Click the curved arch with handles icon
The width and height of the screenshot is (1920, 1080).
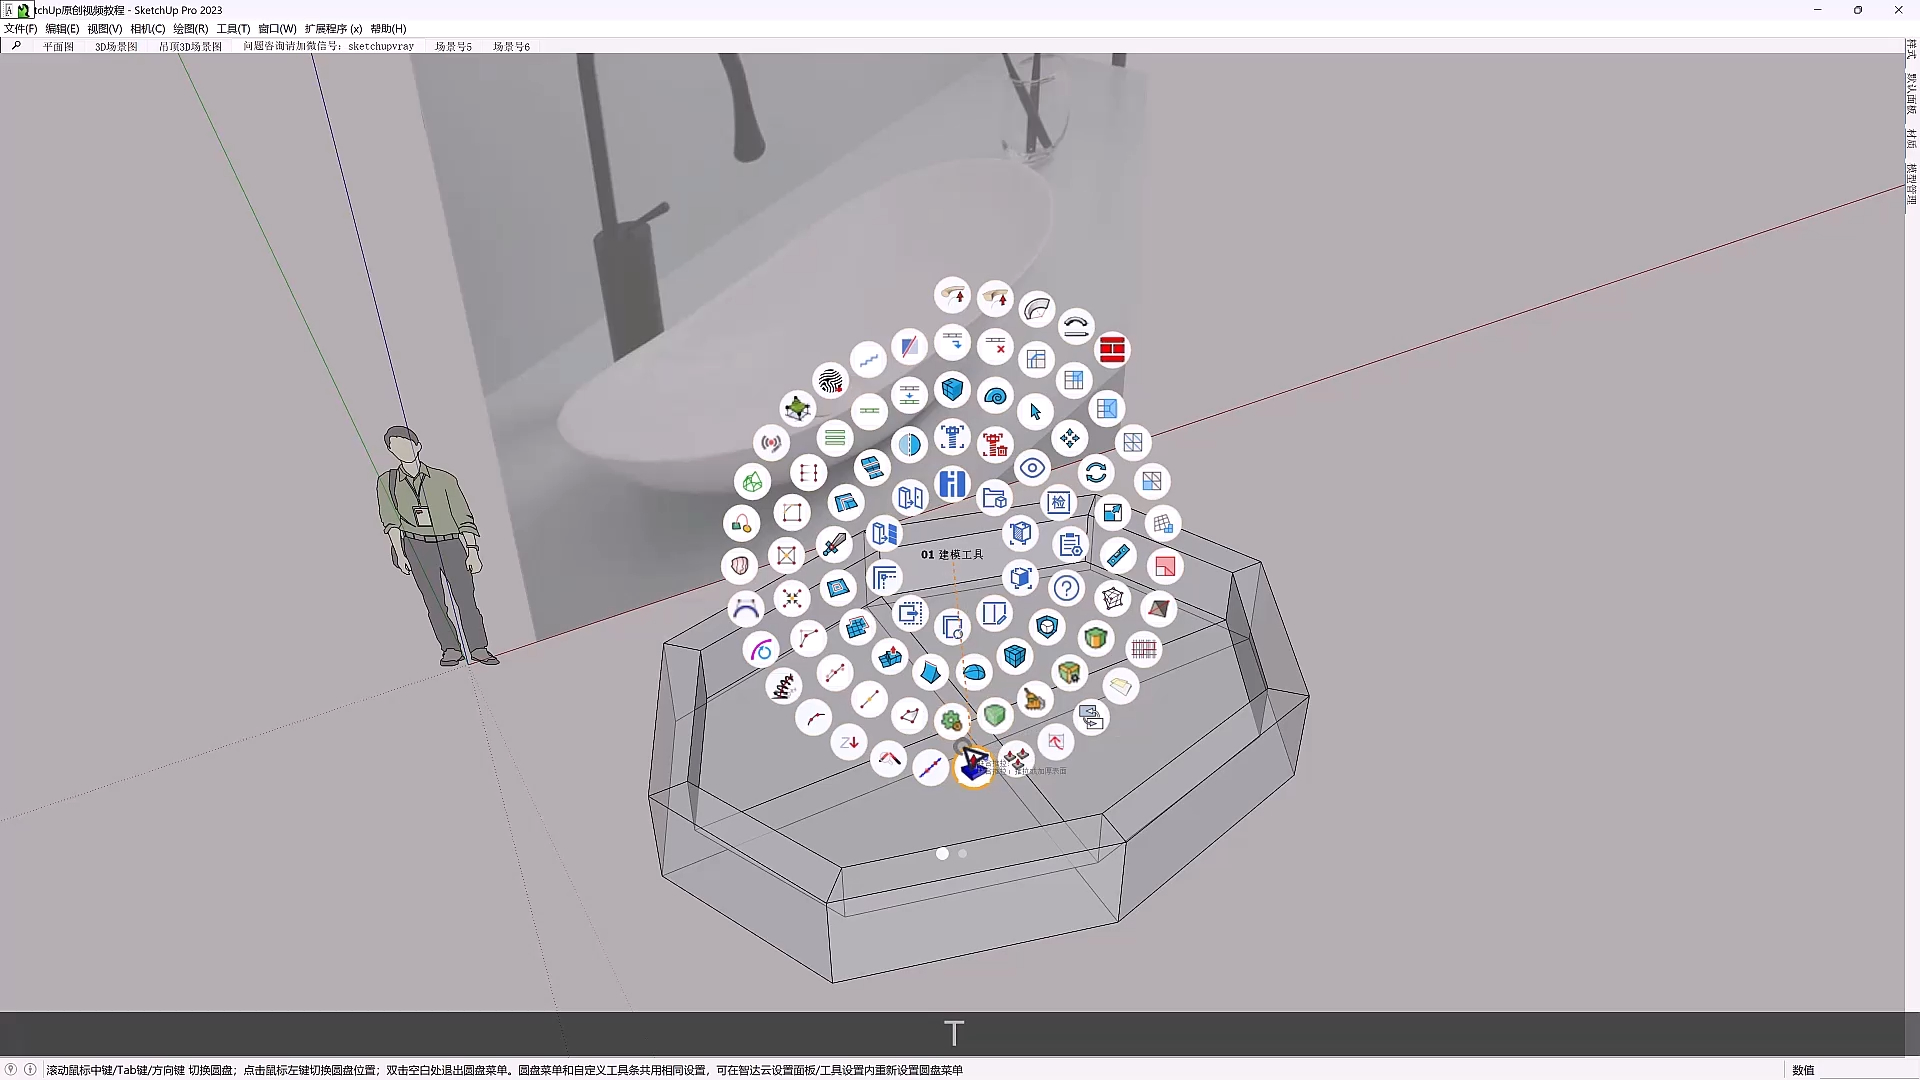point(745,608)
